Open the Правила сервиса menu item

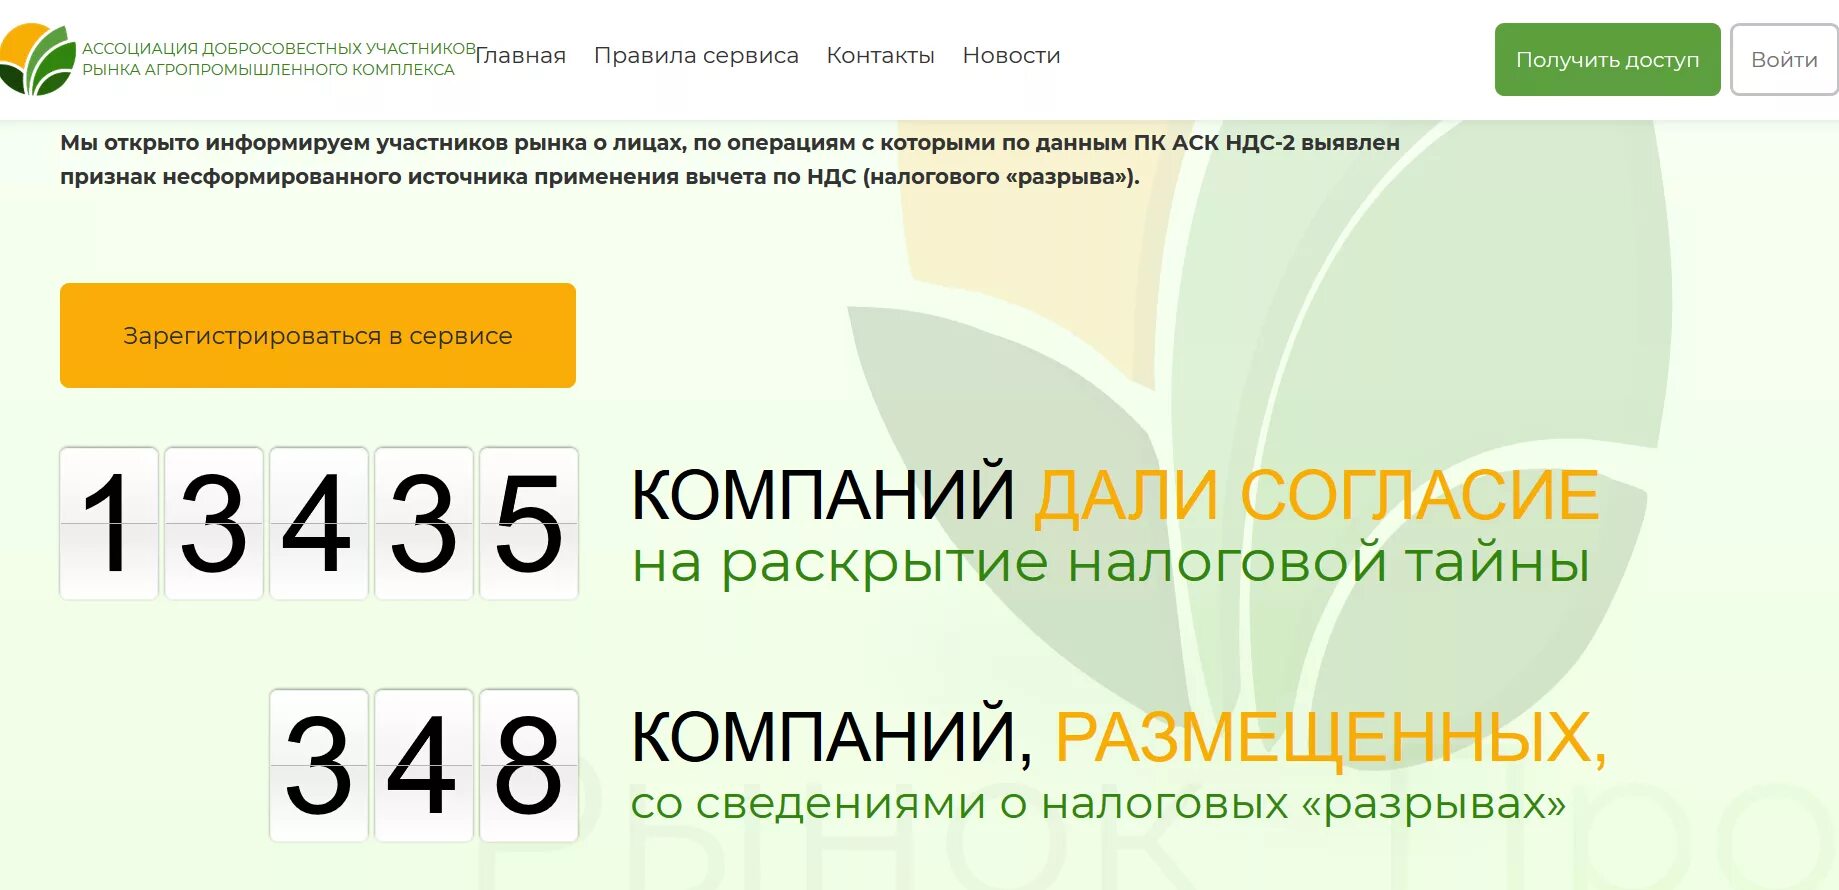(x=696, y=56)
